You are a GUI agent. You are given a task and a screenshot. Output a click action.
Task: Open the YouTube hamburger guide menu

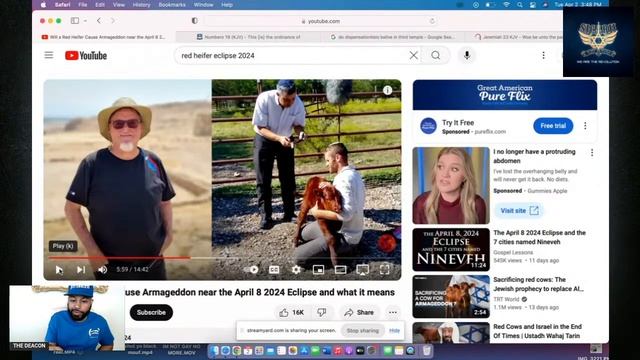49,55
